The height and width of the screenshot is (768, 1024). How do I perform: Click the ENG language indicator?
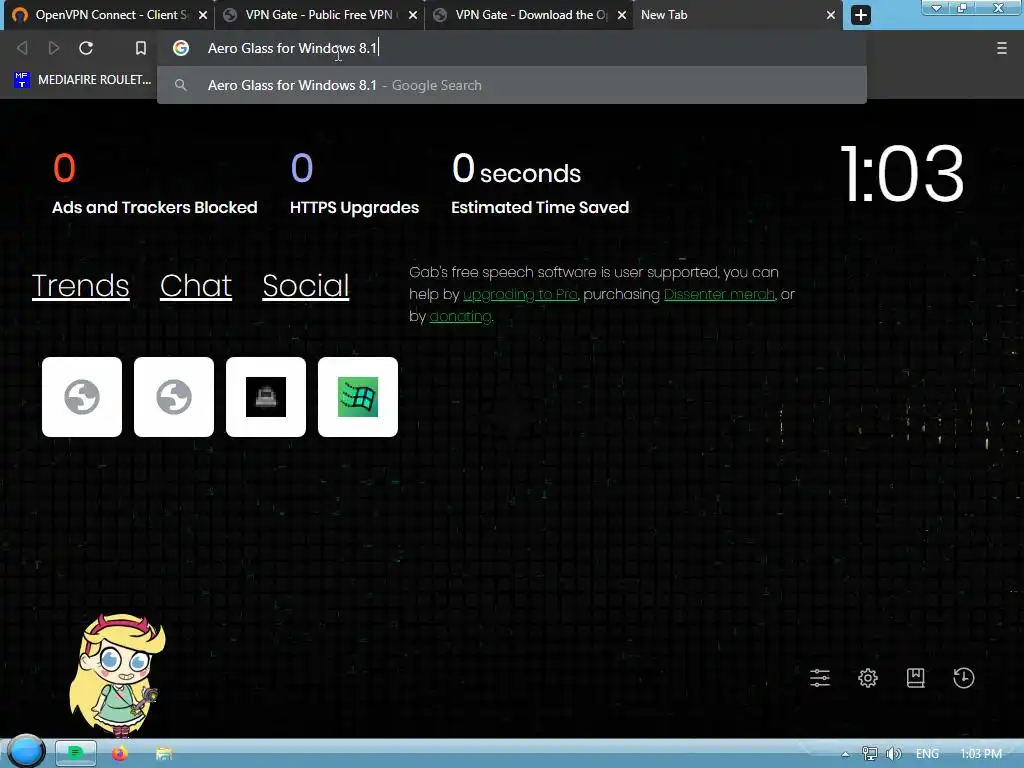tap(927, 754)
